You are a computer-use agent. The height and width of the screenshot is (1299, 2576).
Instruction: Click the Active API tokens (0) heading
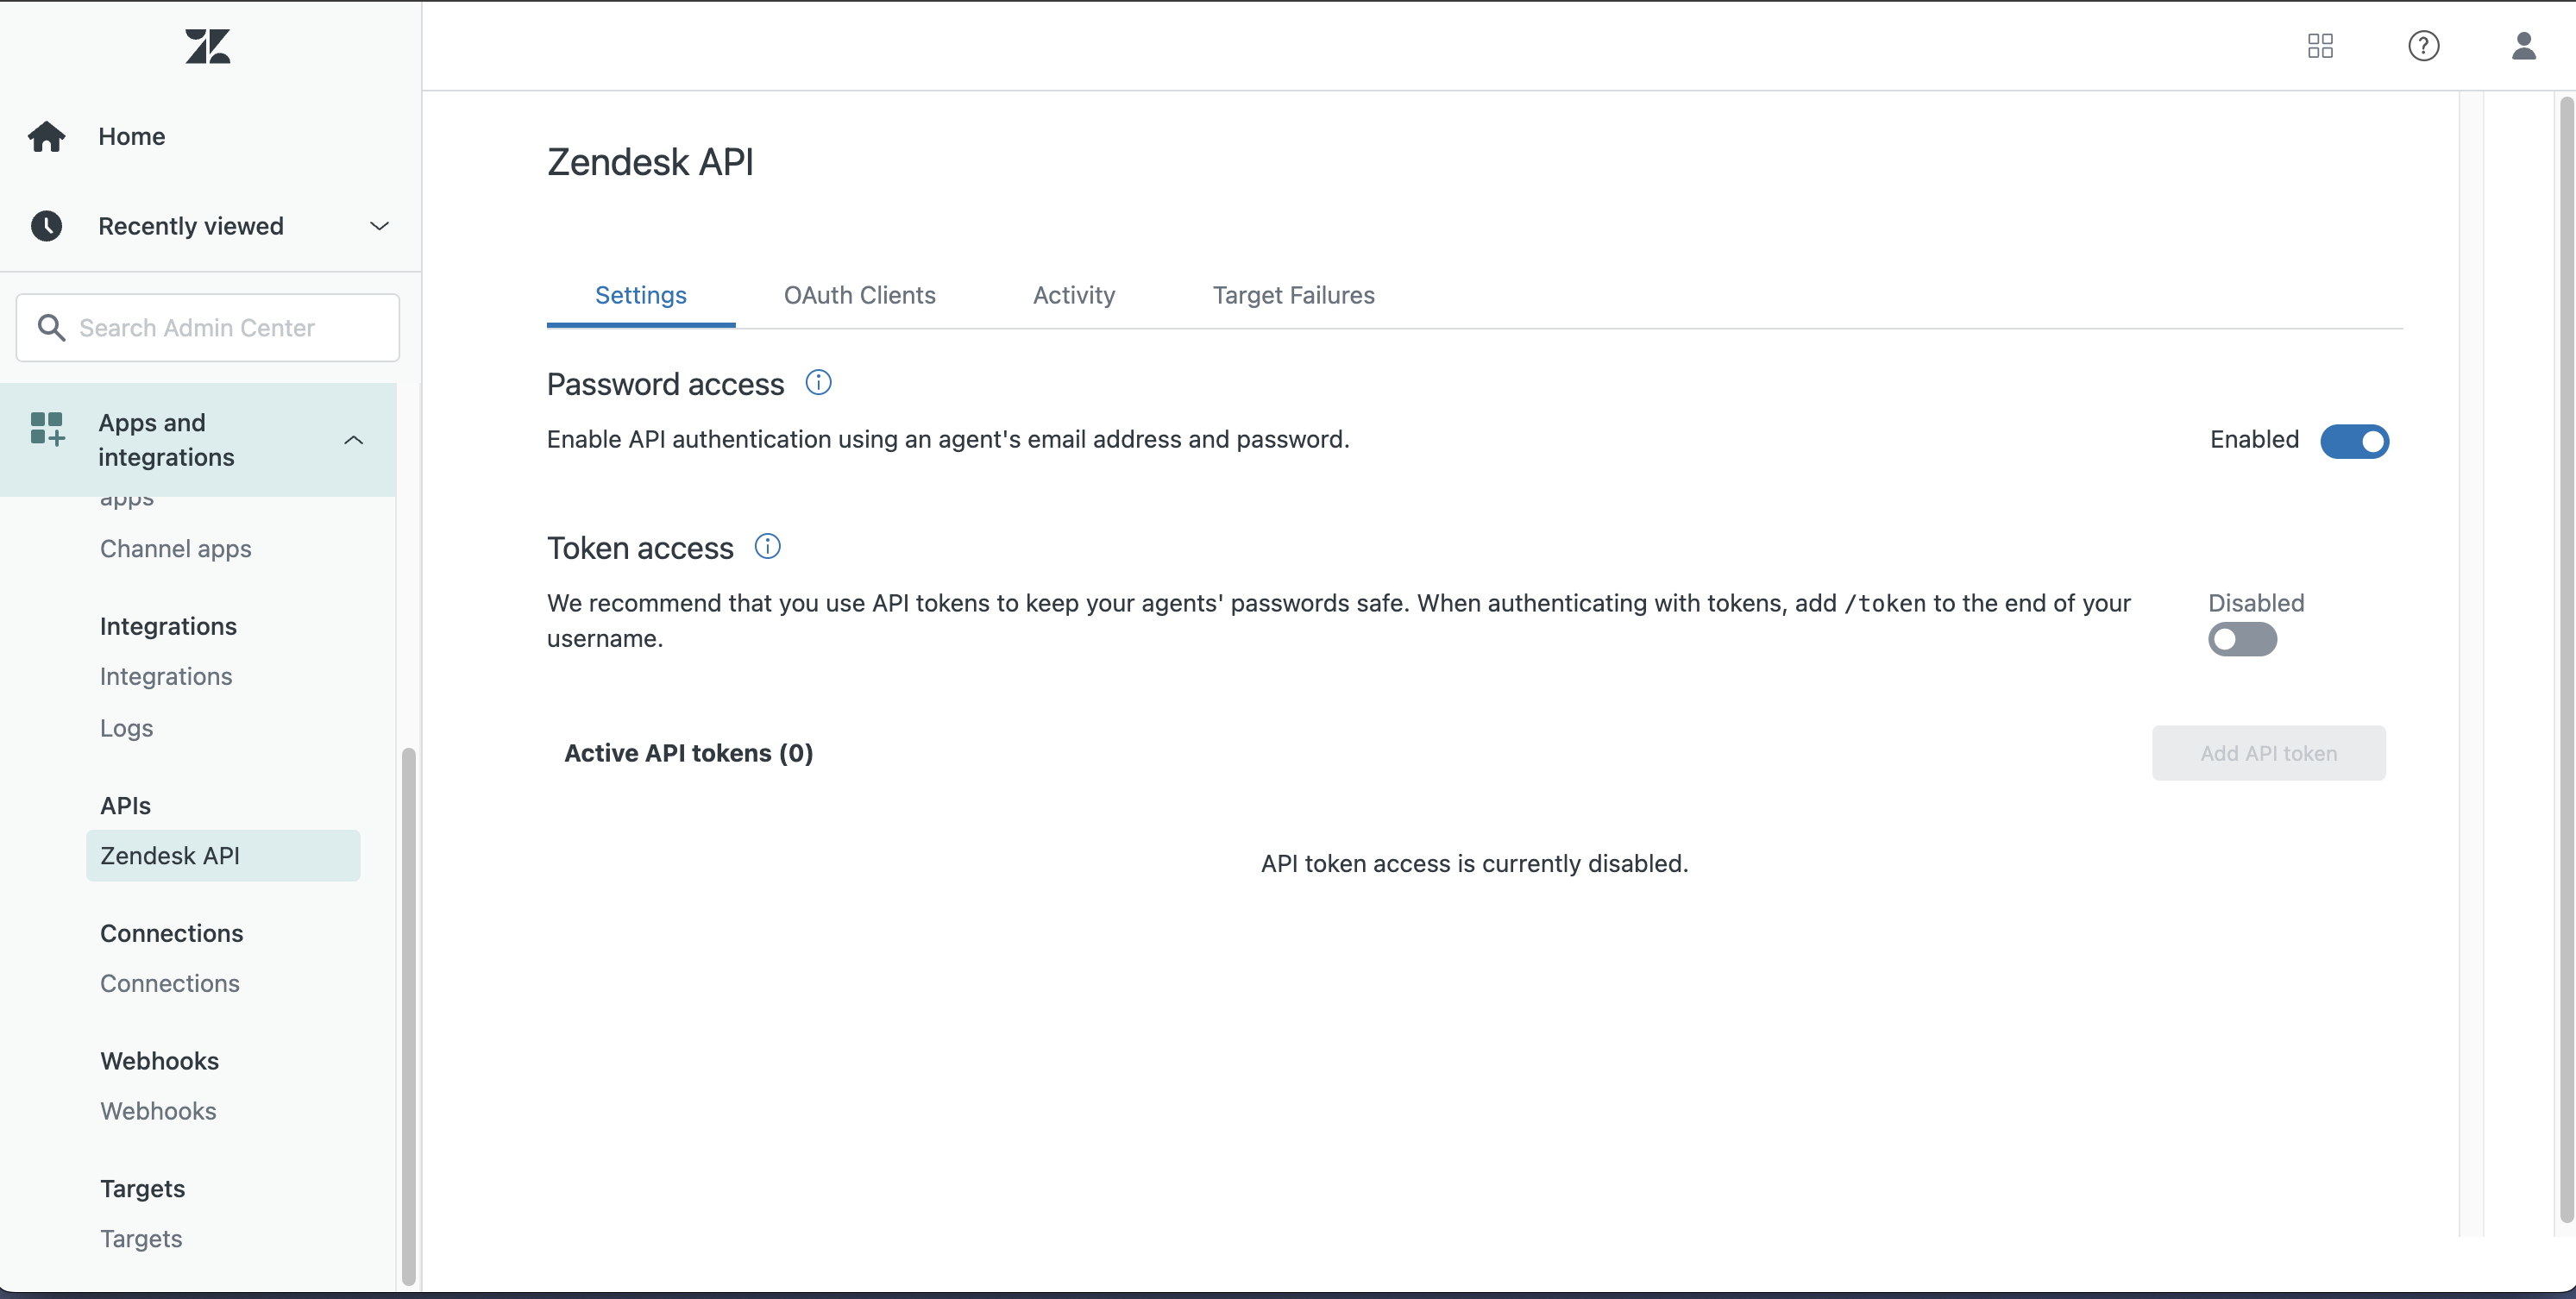click(688, 753)
